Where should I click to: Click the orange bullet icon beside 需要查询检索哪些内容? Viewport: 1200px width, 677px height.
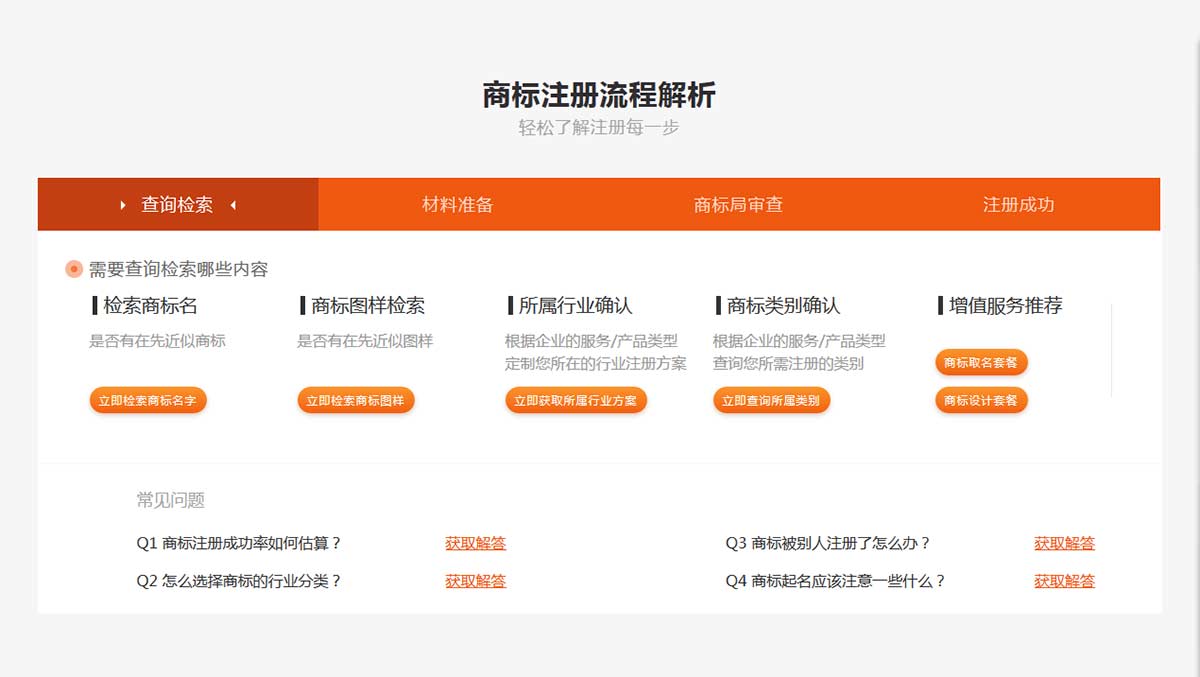click(x=74, y=269)
